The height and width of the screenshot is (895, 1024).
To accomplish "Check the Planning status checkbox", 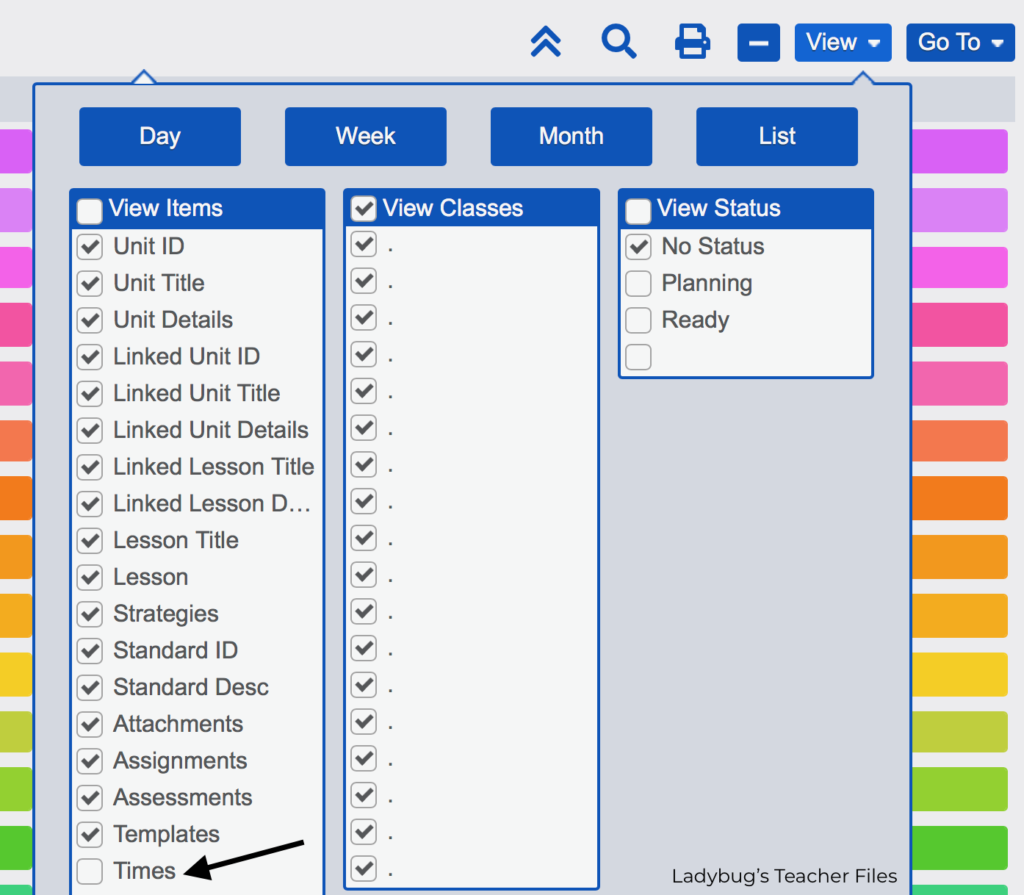I will pos(638,284).
